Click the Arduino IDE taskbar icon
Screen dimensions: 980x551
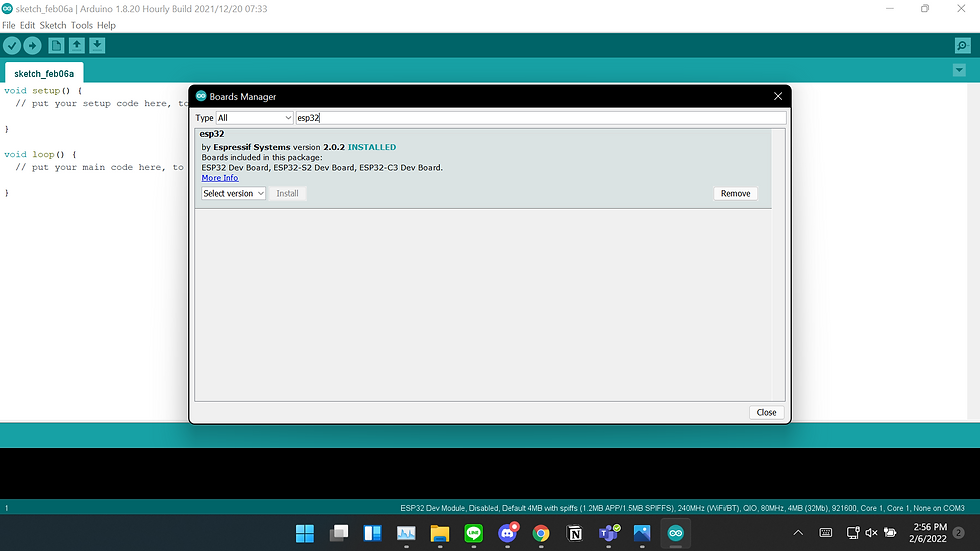click(x=676, y=533)
